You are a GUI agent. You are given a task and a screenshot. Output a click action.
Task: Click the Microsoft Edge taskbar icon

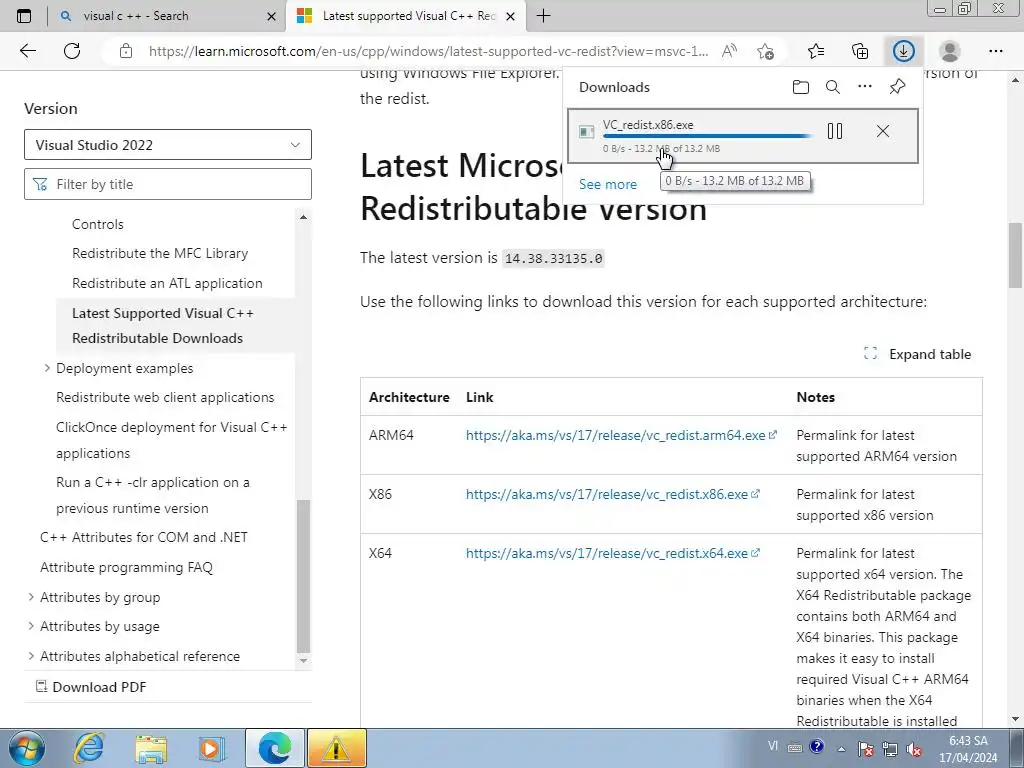pos(274,748)
